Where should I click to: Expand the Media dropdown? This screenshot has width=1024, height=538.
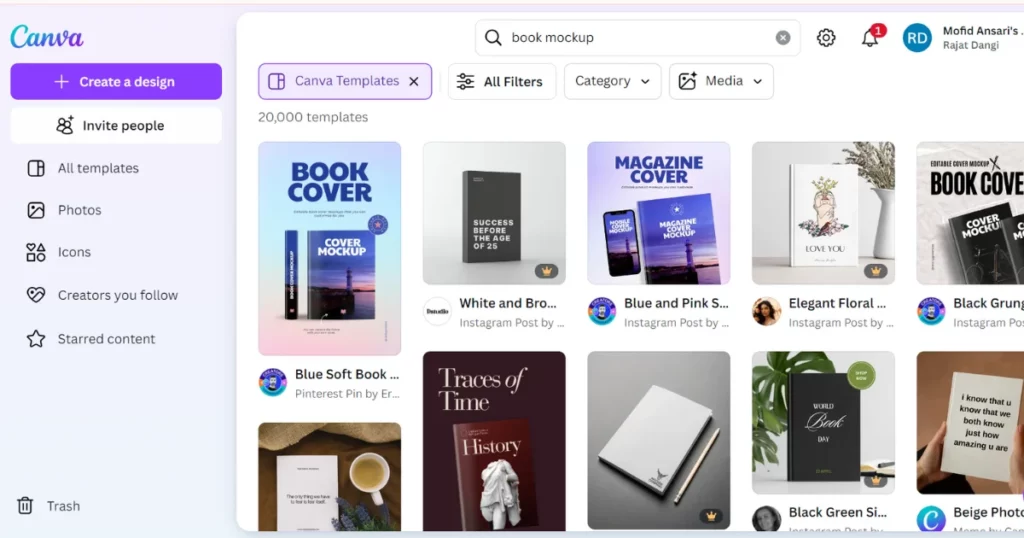click(721, 82)
